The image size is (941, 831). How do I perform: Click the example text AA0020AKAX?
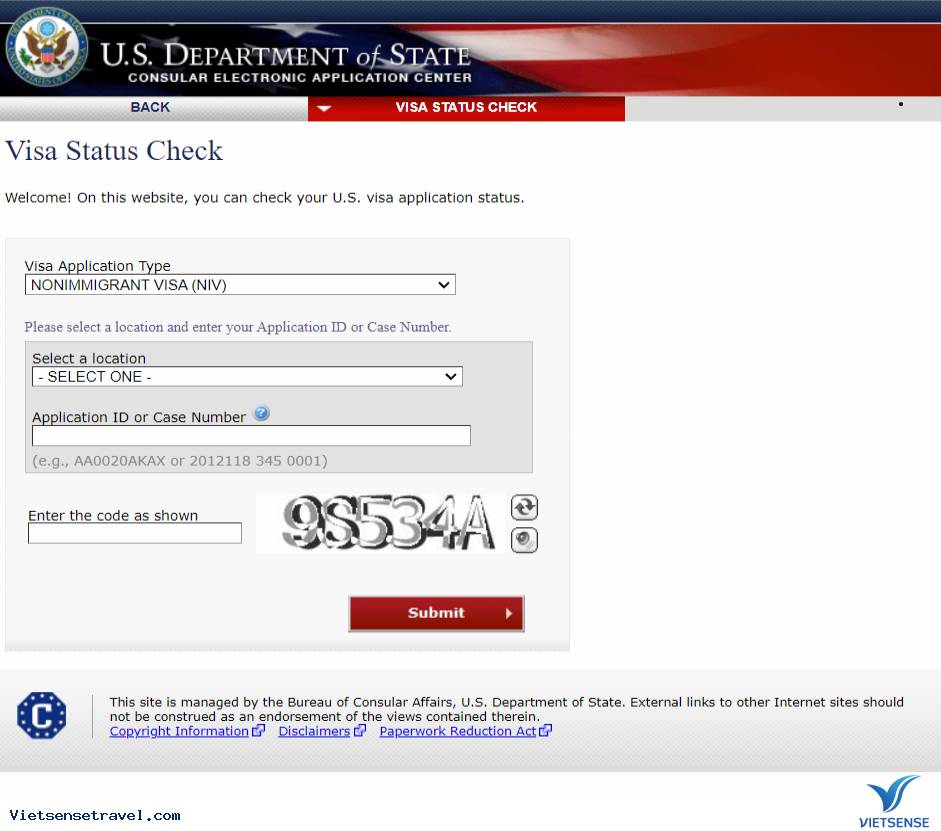119,461
